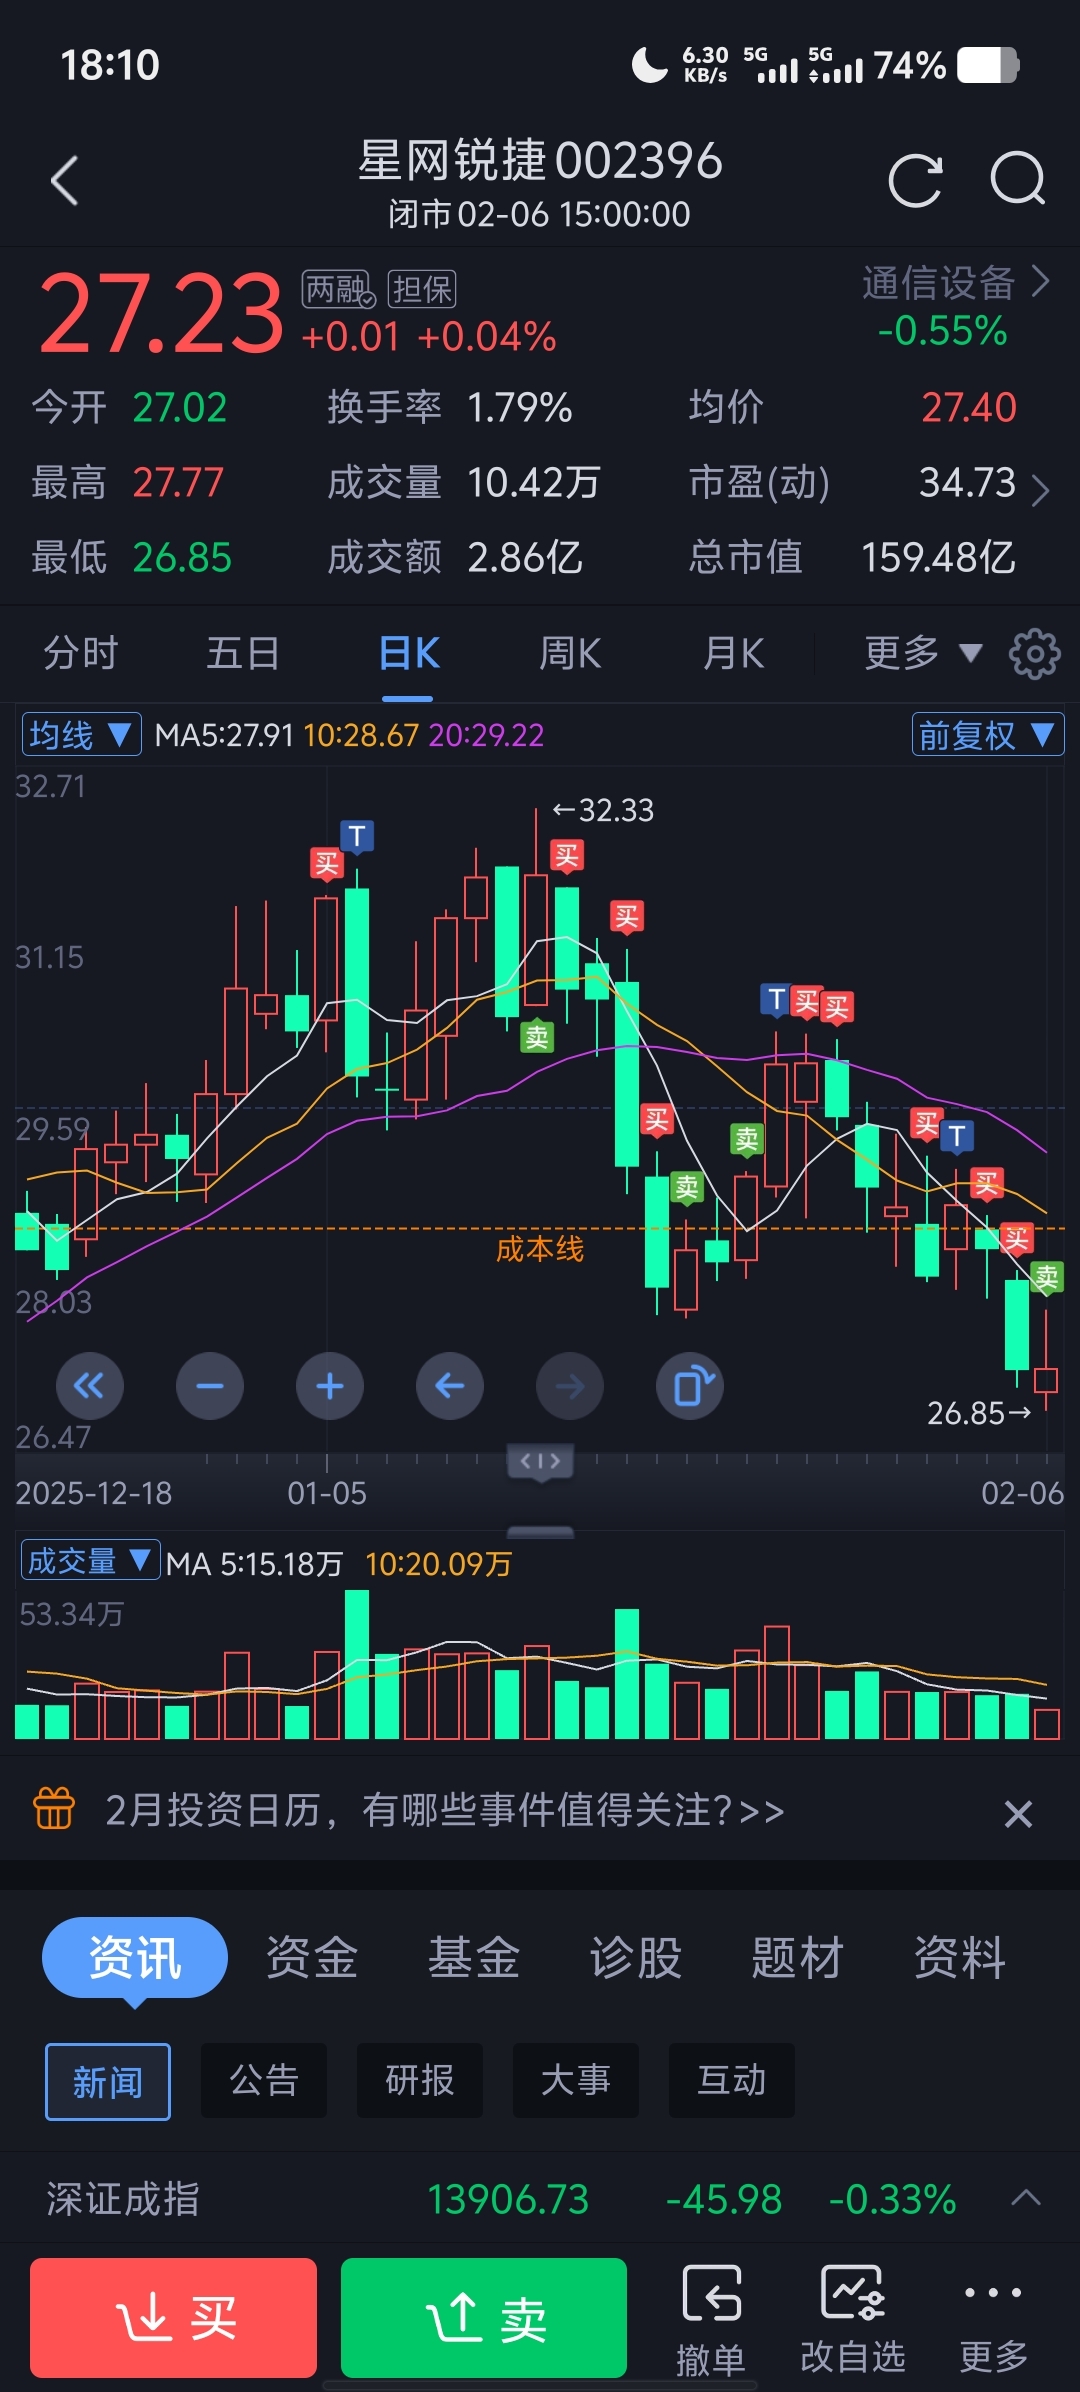The width and height of the screenshot is (1080, 2392).
Task: Switch to 周K tab
Action: (x=570, y=654)
